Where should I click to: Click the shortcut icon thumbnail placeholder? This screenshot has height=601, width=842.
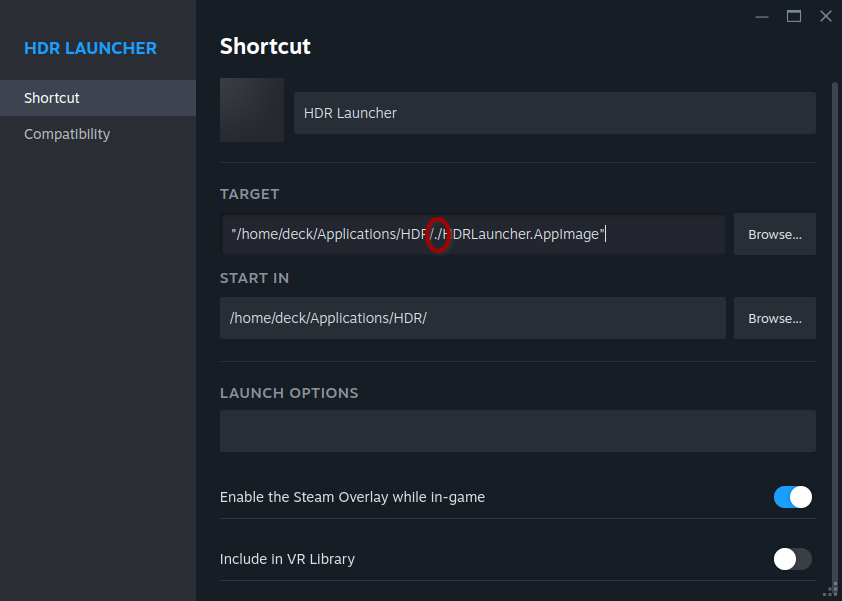click(x=252, y=110)
